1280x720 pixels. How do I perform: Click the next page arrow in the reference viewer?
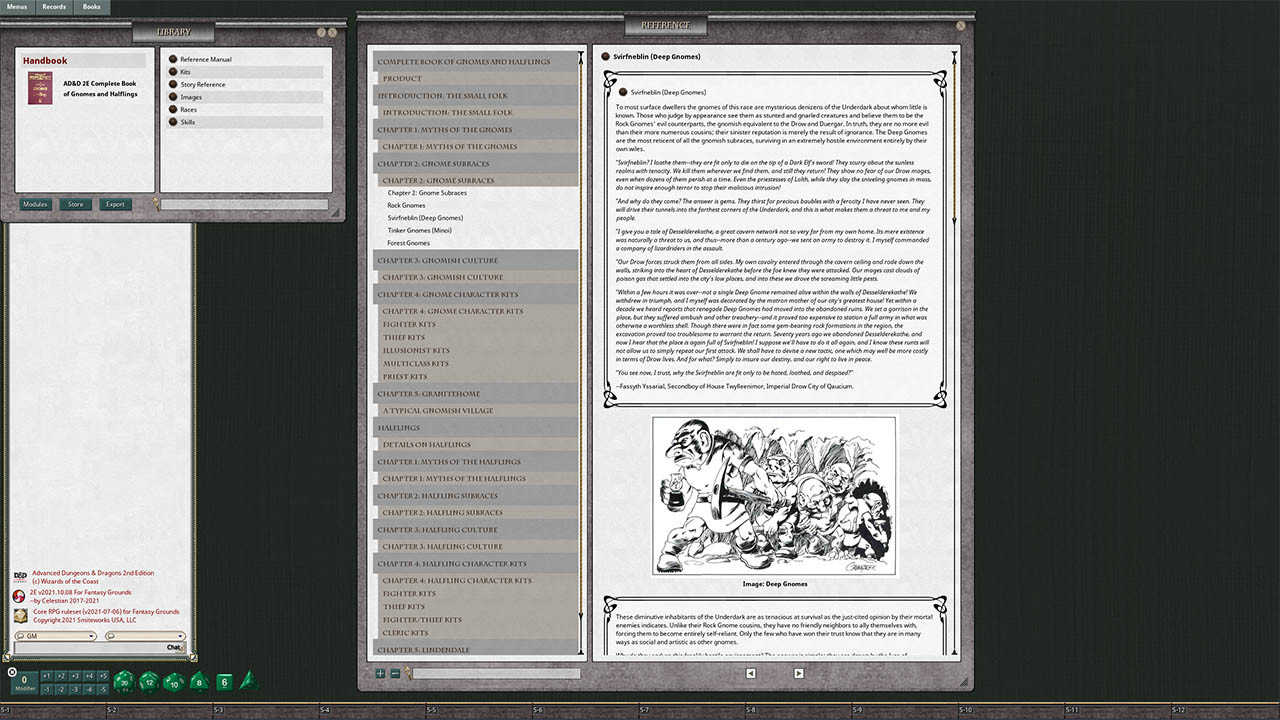[x=798, y=673]
